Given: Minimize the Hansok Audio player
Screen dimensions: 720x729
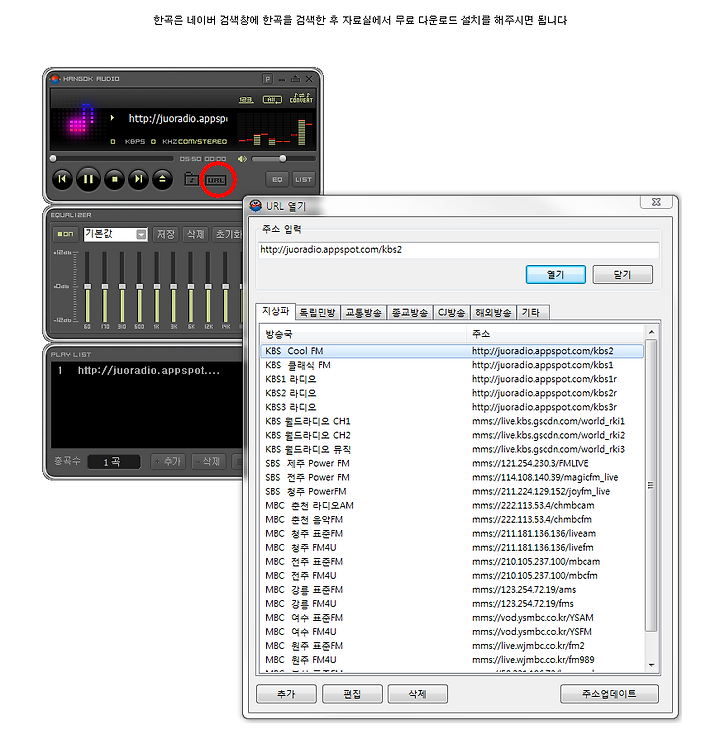Looking at the screenshot, I should pyautogui.click(x=282, y=80).
